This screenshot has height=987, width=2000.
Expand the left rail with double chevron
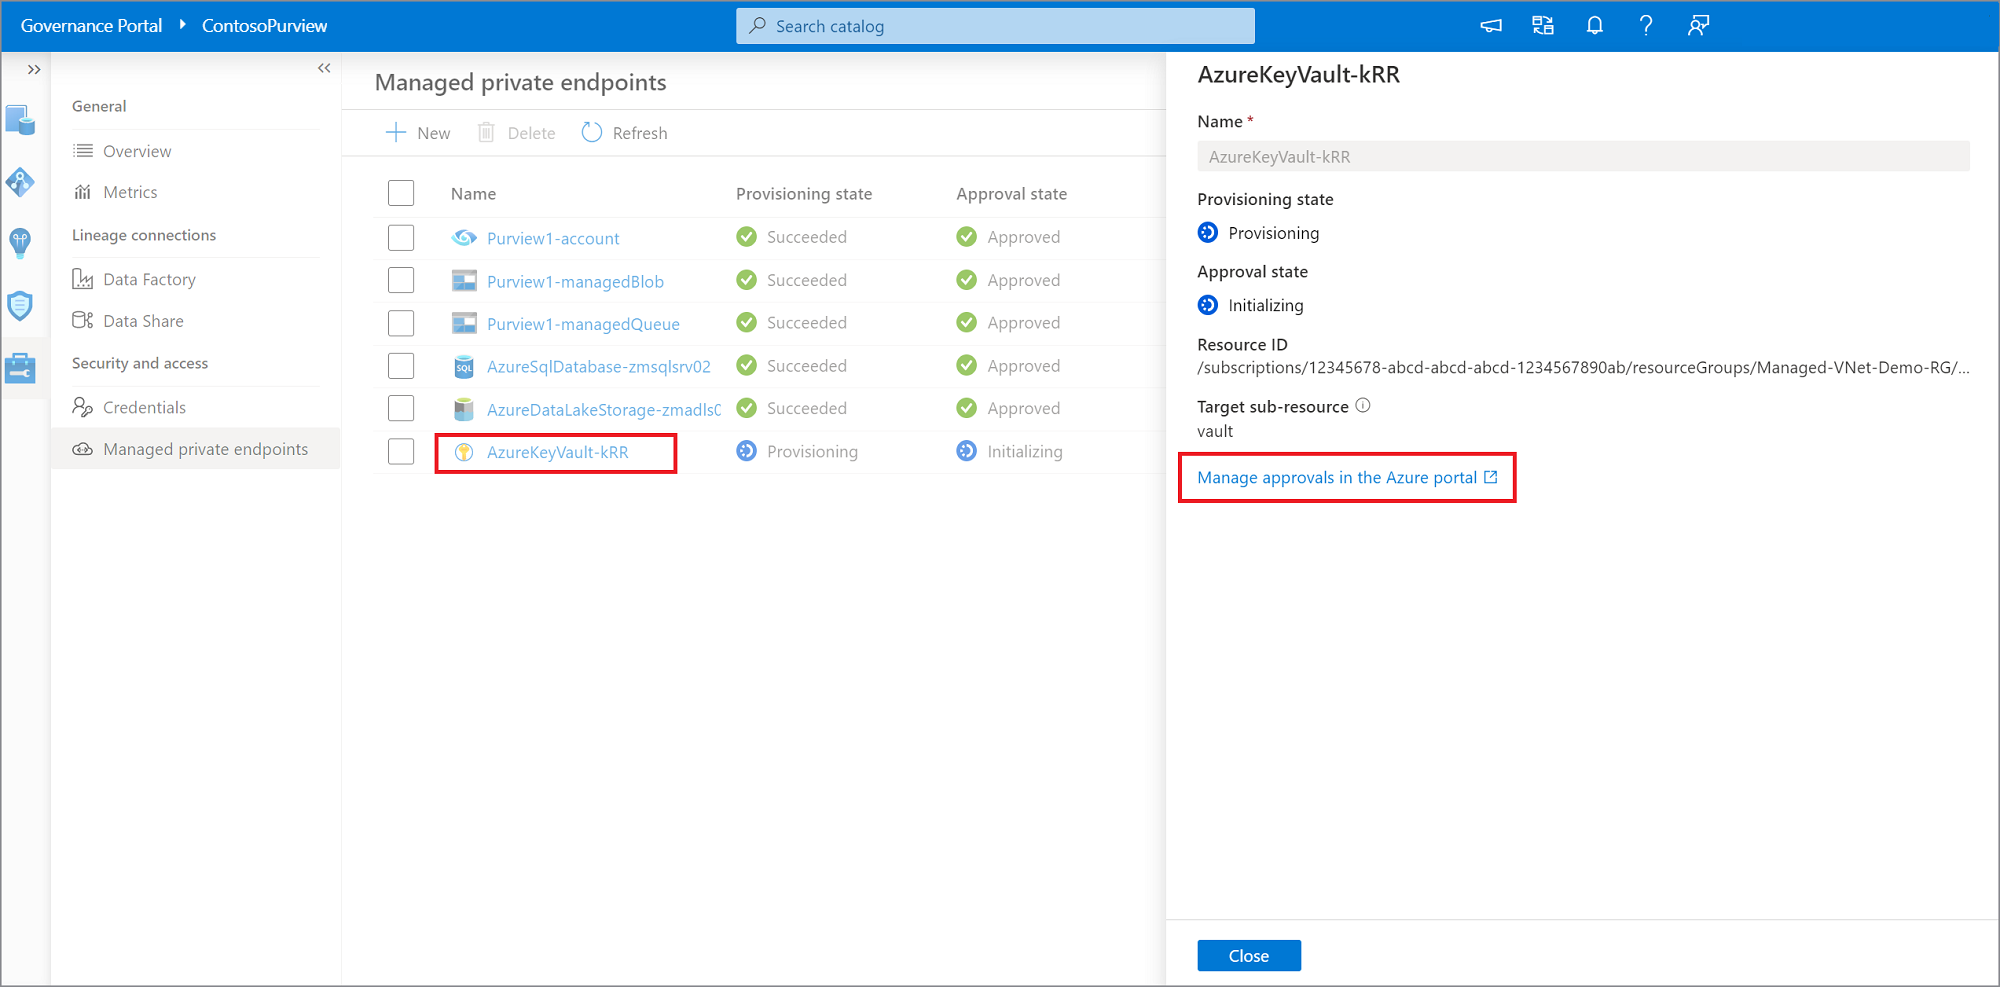click(x=34, y=69)
